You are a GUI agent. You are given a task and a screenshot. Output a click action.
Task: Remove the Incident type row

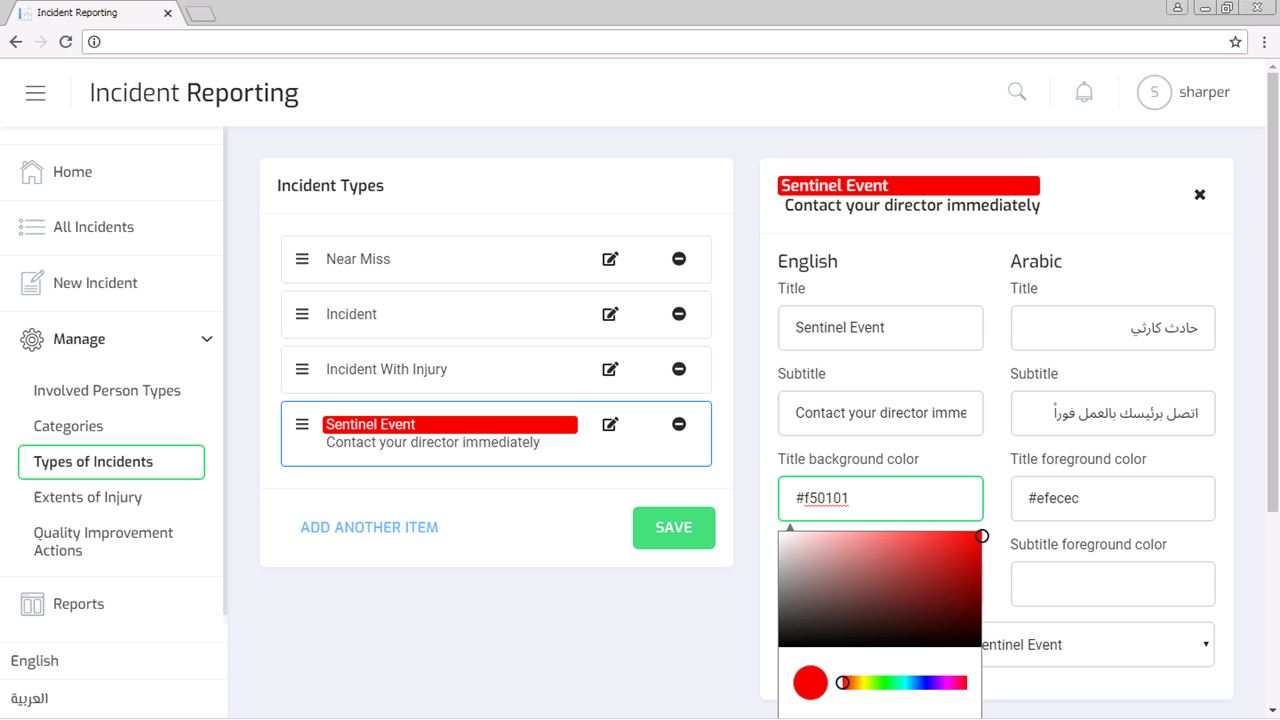point(679,314)
